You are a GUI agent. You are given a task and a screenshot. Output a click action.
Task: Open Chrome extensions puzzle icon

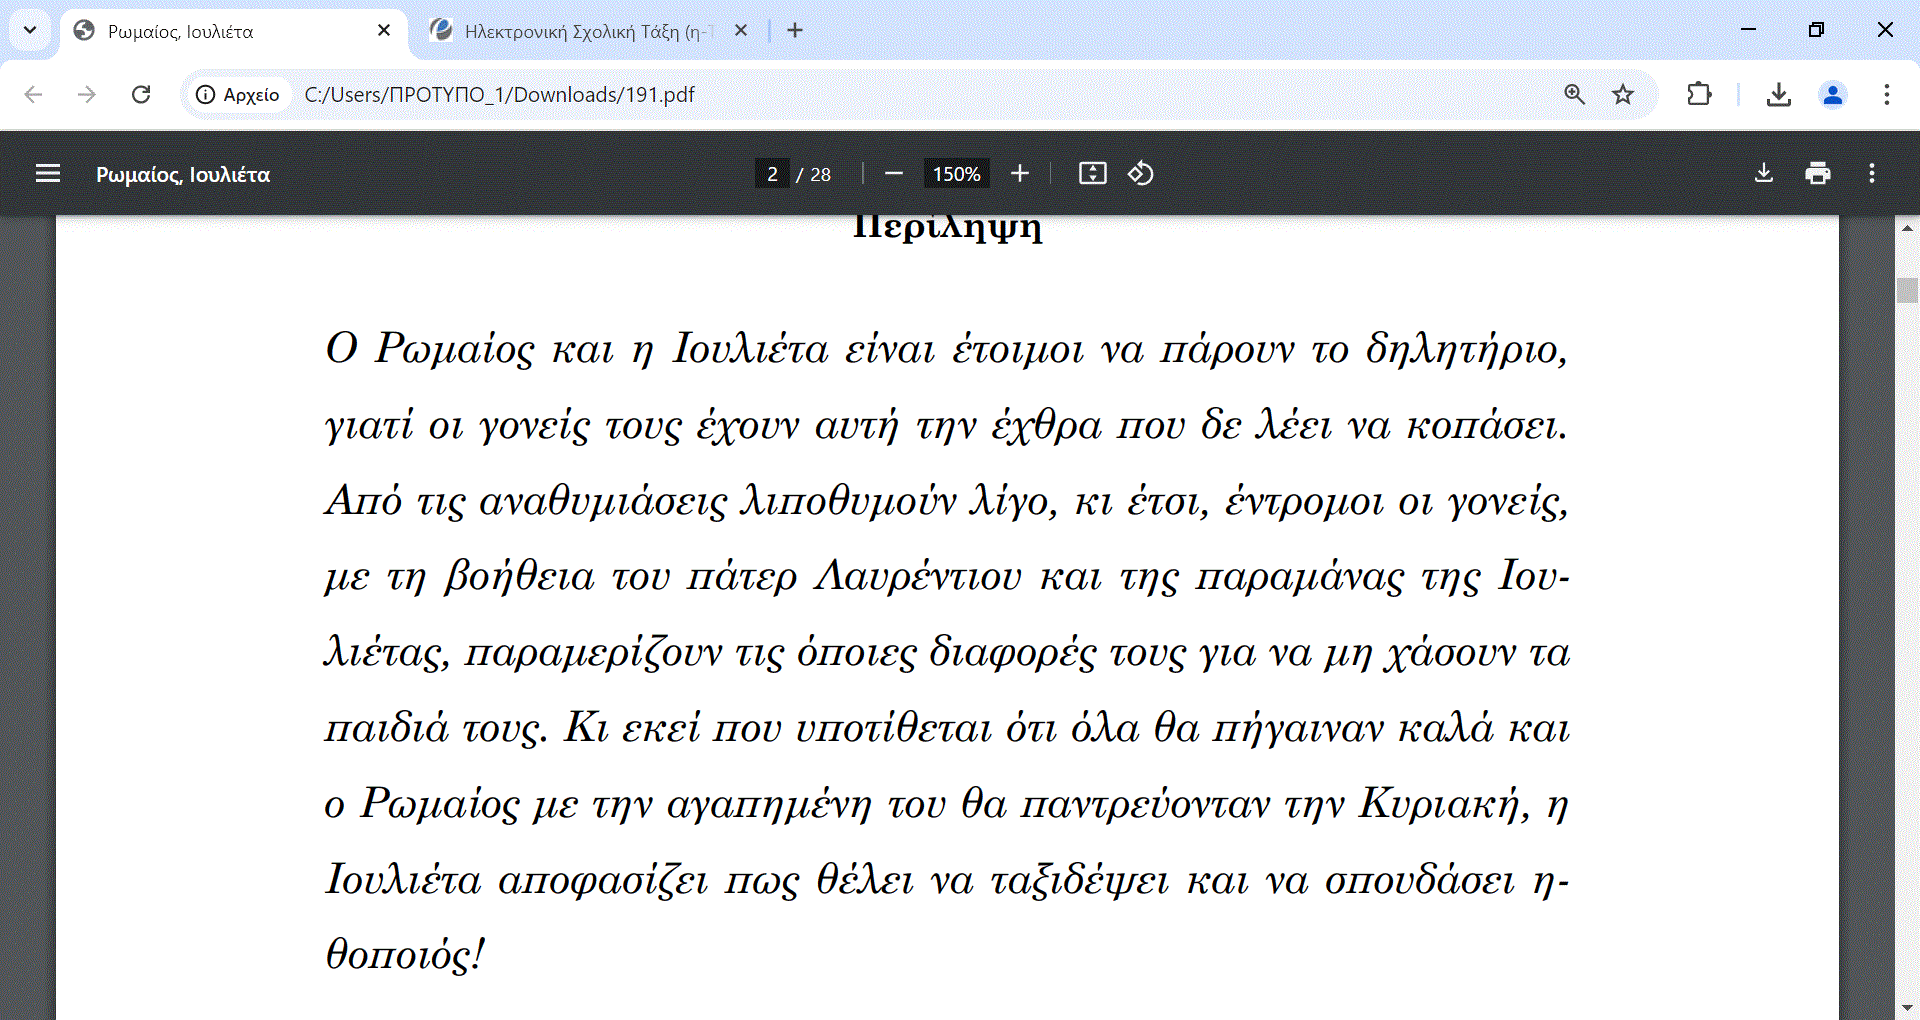1699,94
